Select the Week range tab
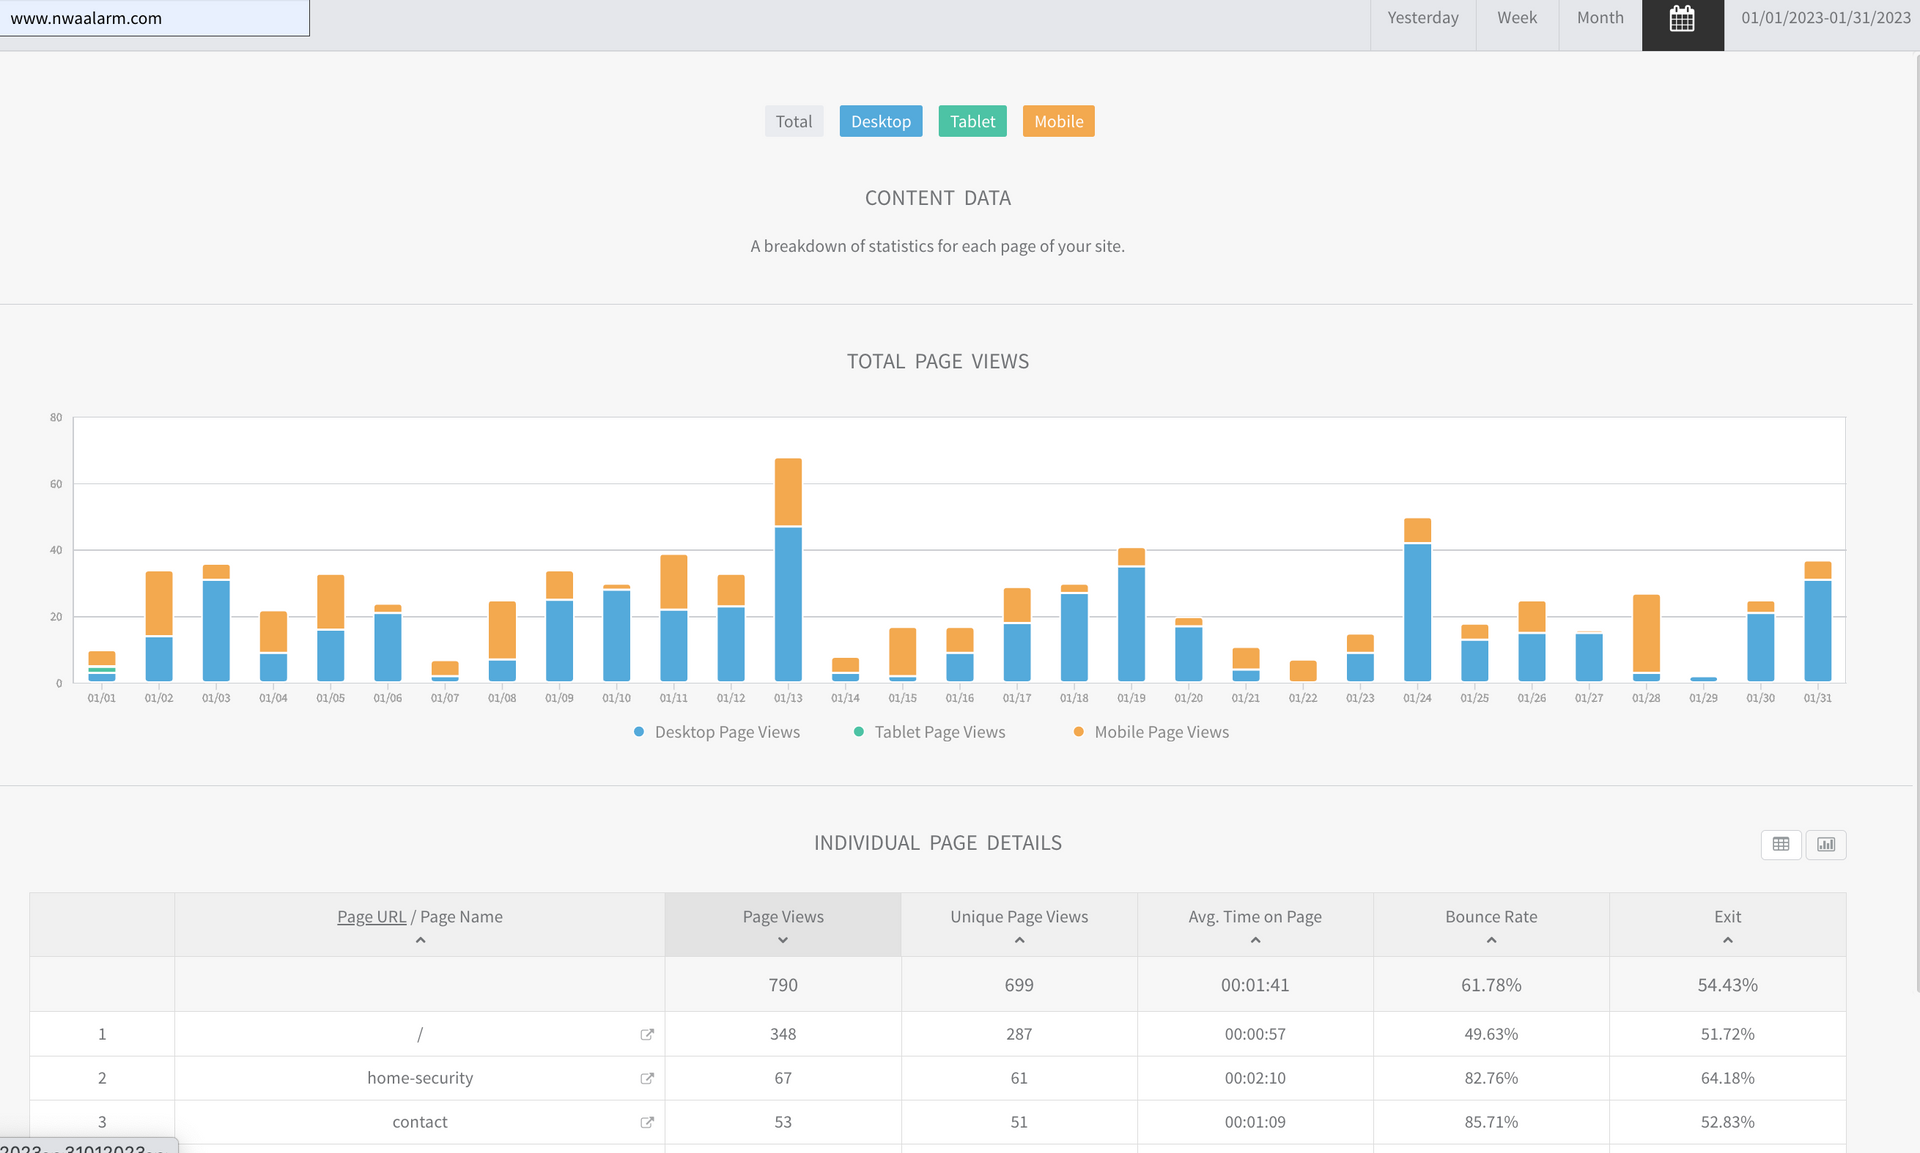This screenshot has height=1153, width=1920. (1516, 18)
